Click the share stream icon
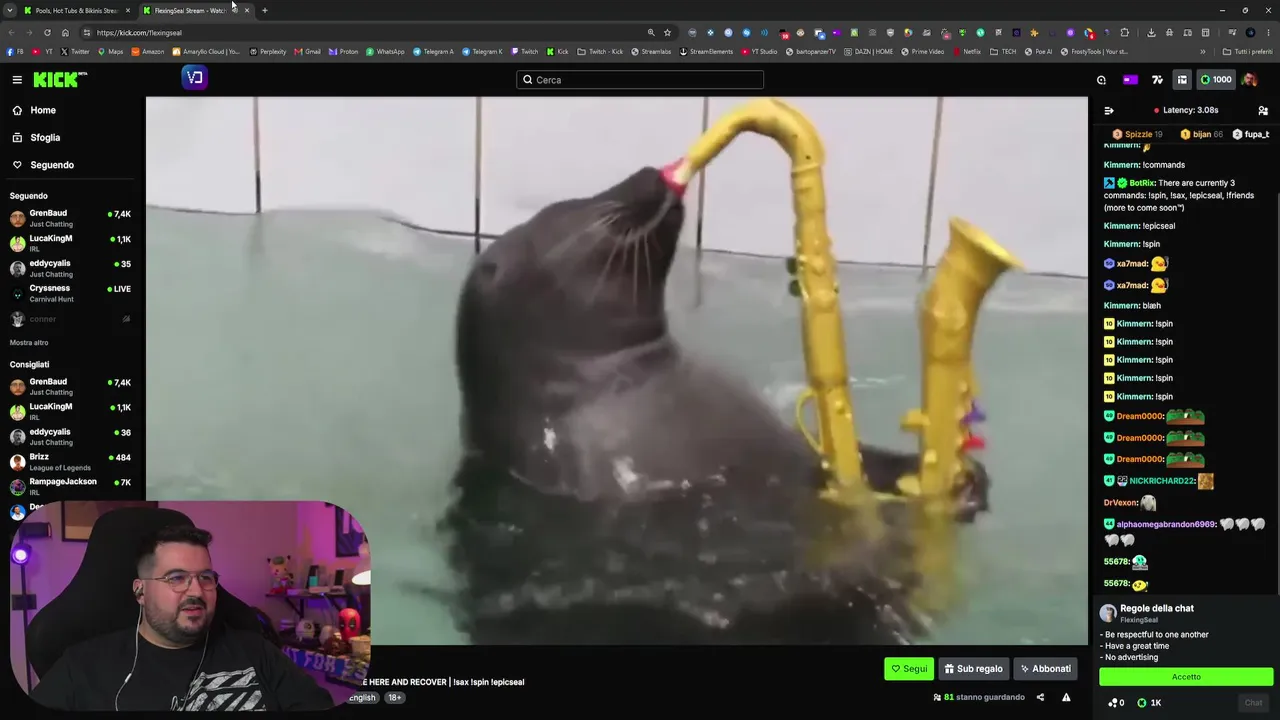Screen dimensions: 1280x720 point(1040,698)
